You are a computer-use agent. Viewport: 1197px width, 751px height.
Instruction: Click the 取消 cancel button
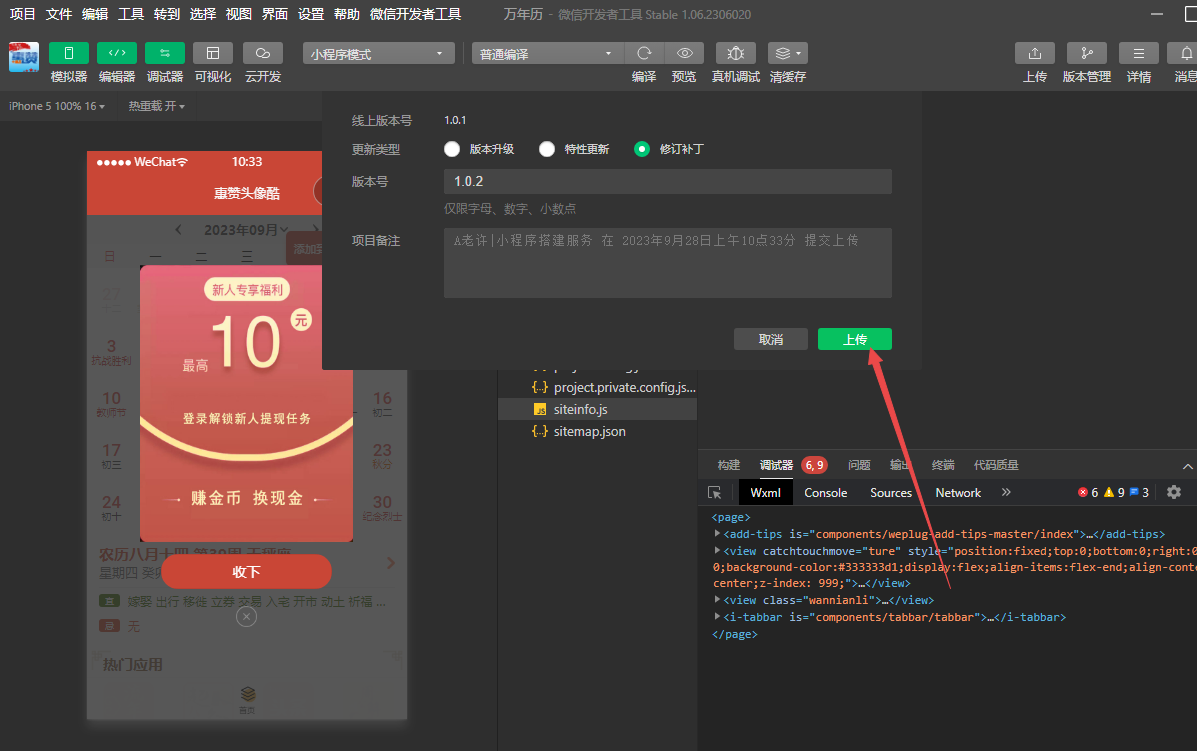click(770, 339)
